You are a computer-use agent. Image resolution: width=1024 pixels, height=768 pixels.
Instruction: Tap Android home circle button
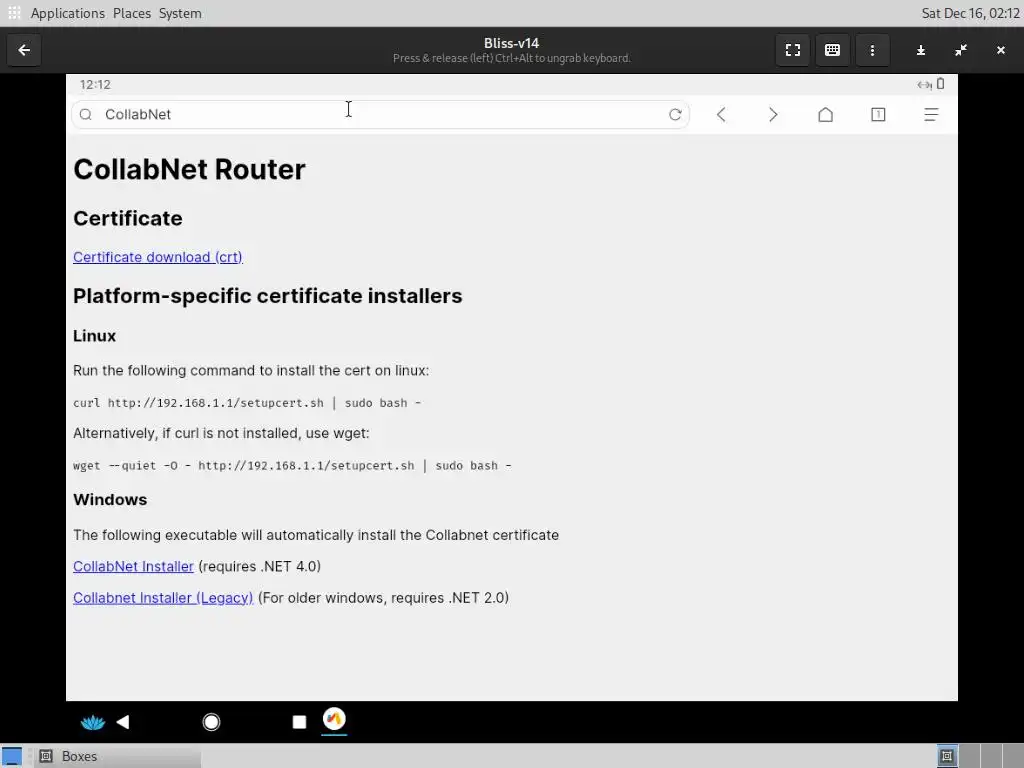[212, 722]
